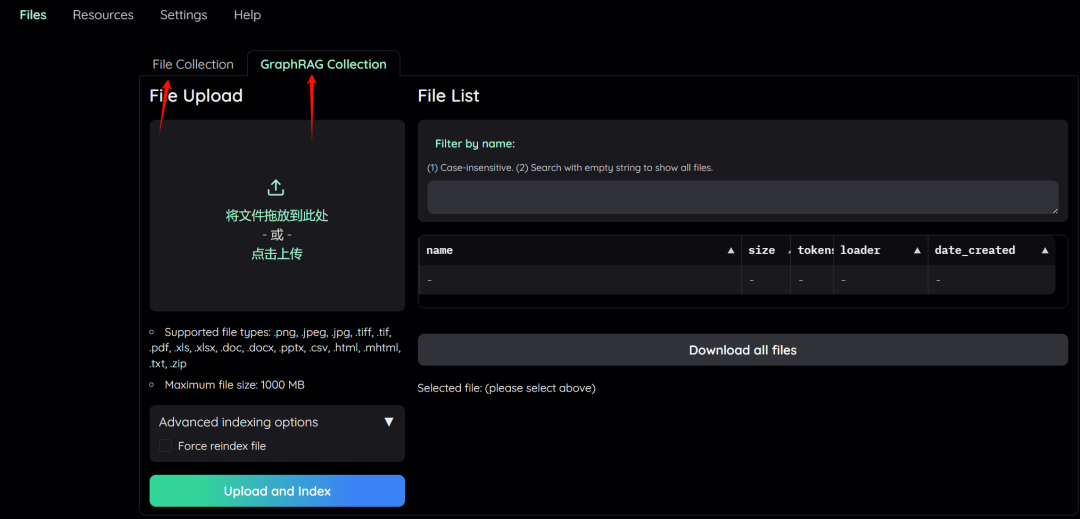Go to the Resources tab
The width and height of the screenshot is (1080, 519).
tap(103, 15)
